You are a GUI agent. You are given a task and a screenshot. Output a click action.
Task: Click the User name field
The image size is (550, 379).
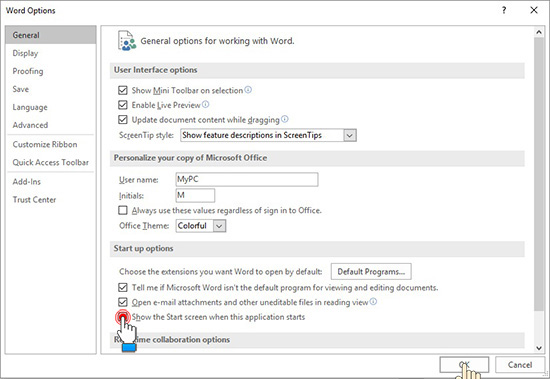point(247,179)
